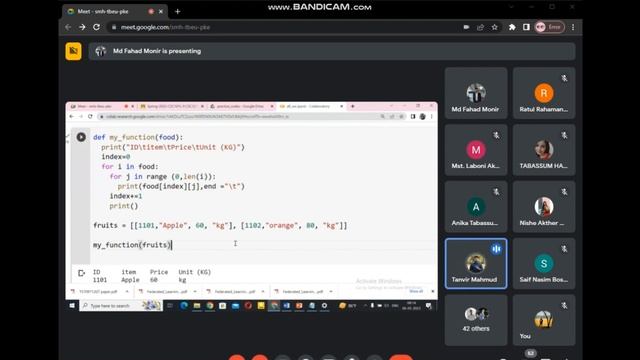Select the first Meet tab in the shared browser

tap(102, 107)
